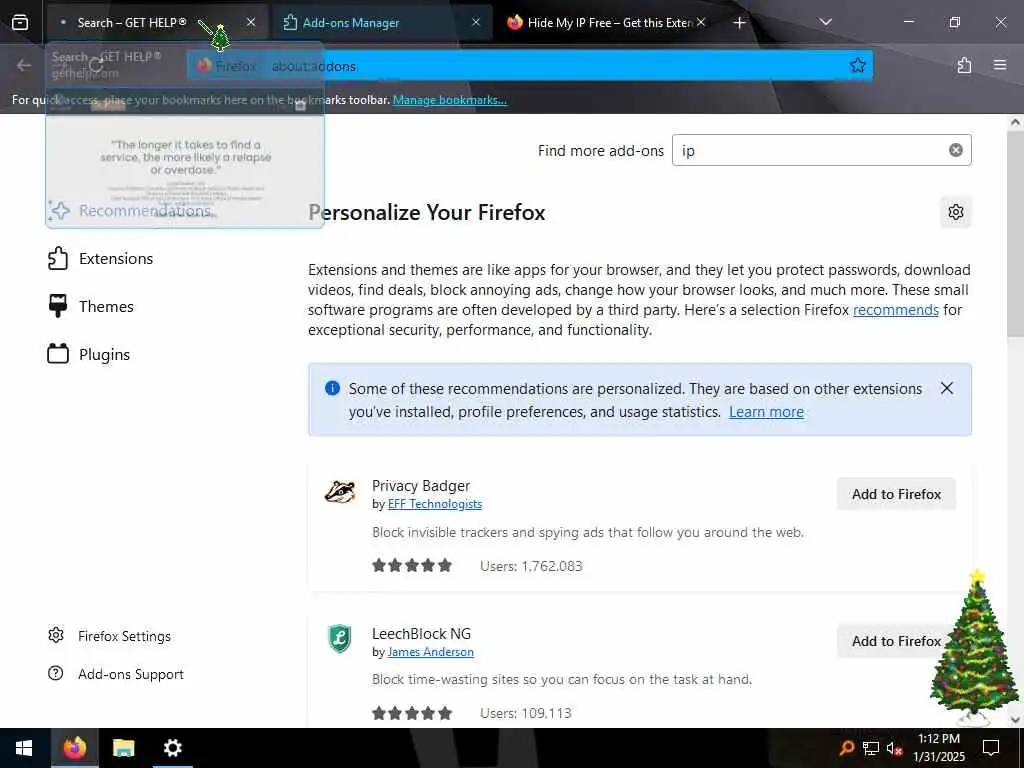Switch to the Hide My IP Free tab

coord(606,22)
